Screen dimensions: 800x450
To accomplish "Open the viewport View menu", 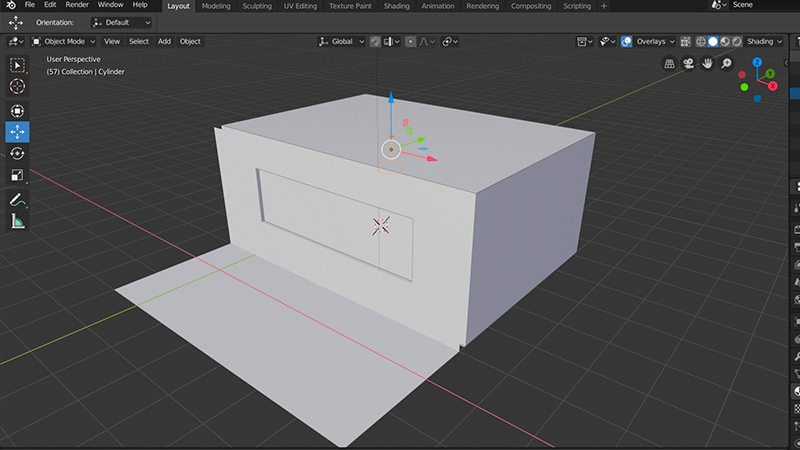I will pos(112,41).
